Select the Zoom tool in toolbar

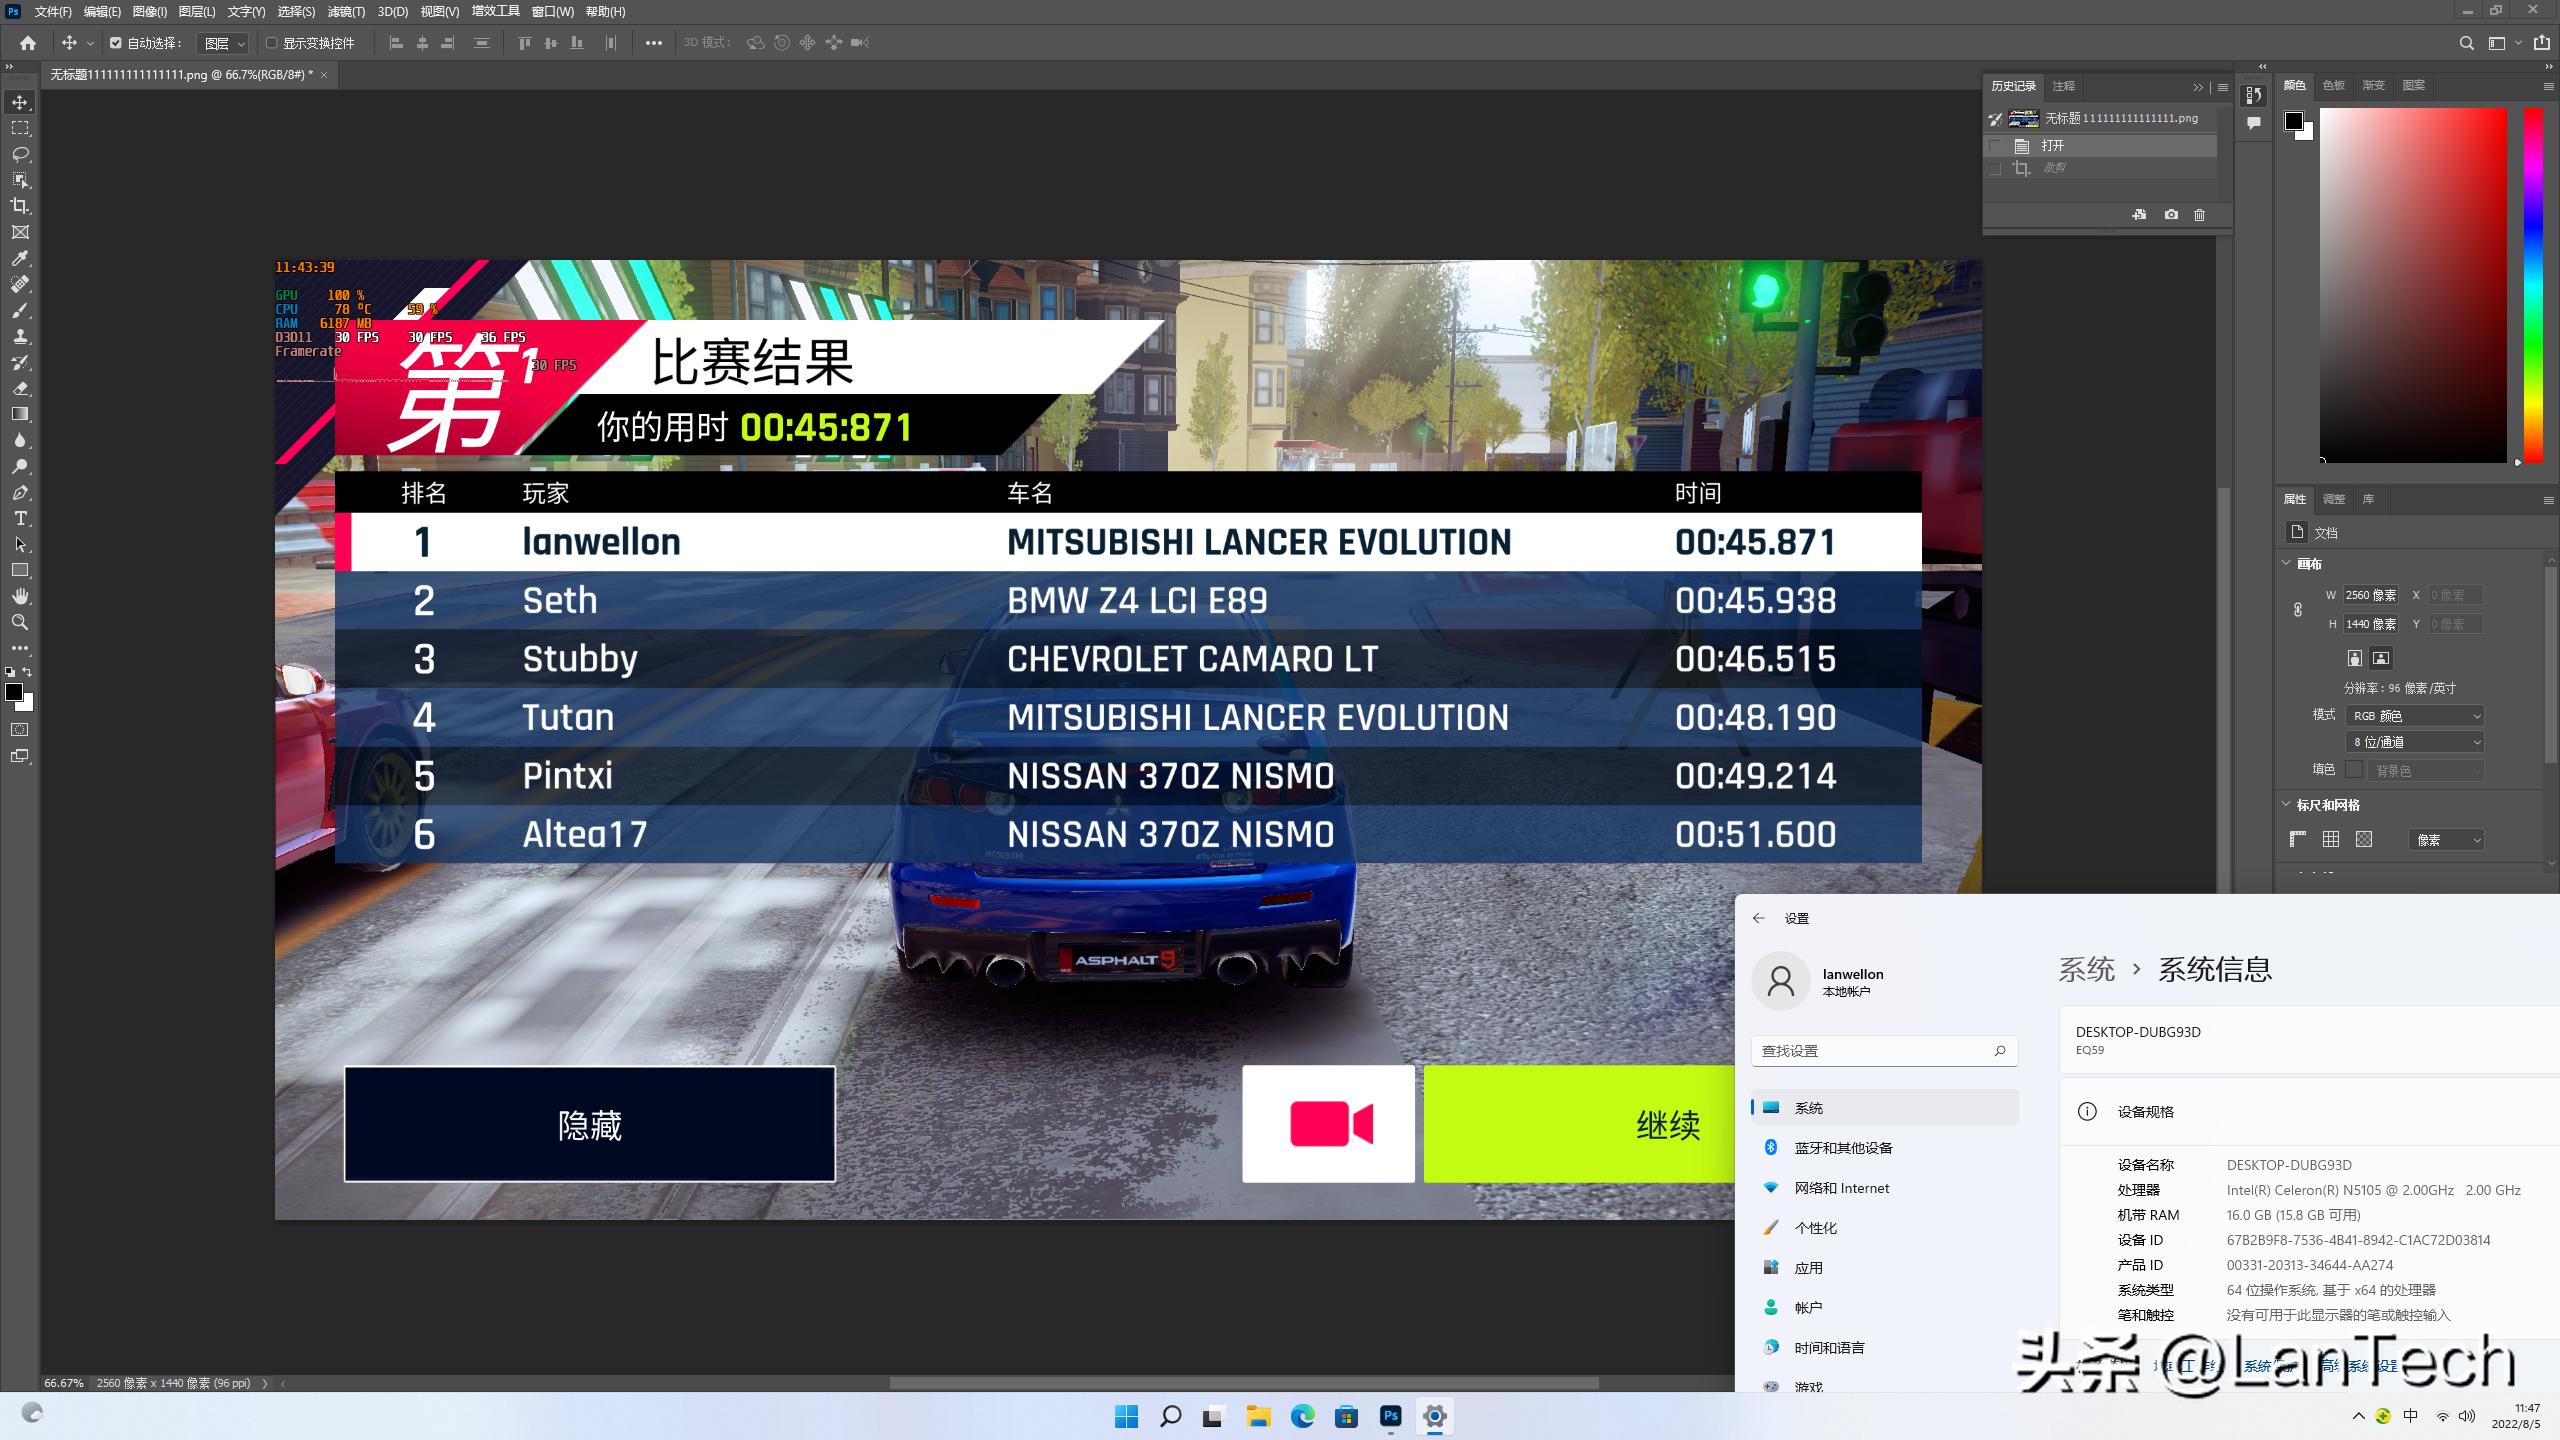pyautogui.click(x=20, y=622)
